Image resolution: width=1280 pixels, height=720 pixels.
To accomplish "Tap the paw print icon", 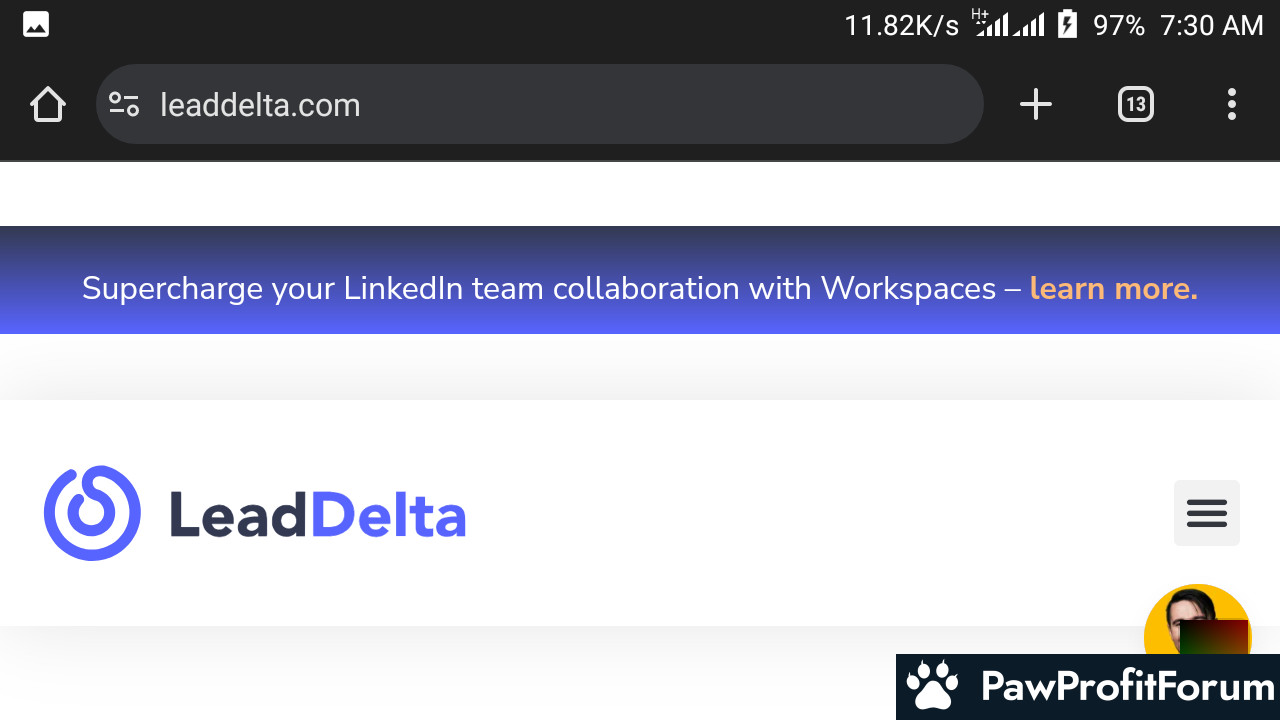I will tap(932, 687).
